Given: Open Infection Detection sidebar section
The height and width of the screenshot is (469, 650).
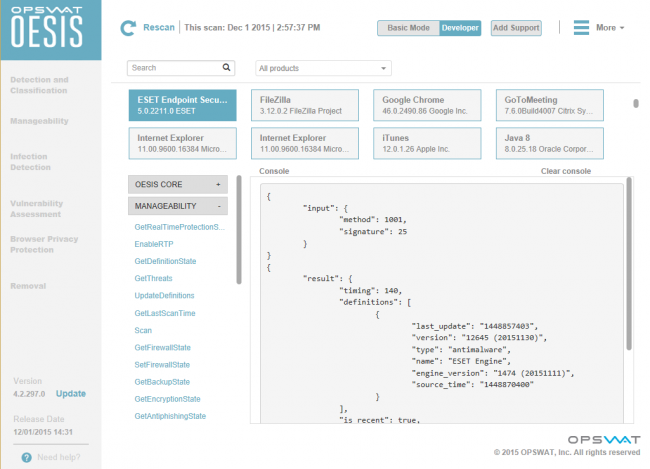Looking at the screenshot, I should [30, 162].
